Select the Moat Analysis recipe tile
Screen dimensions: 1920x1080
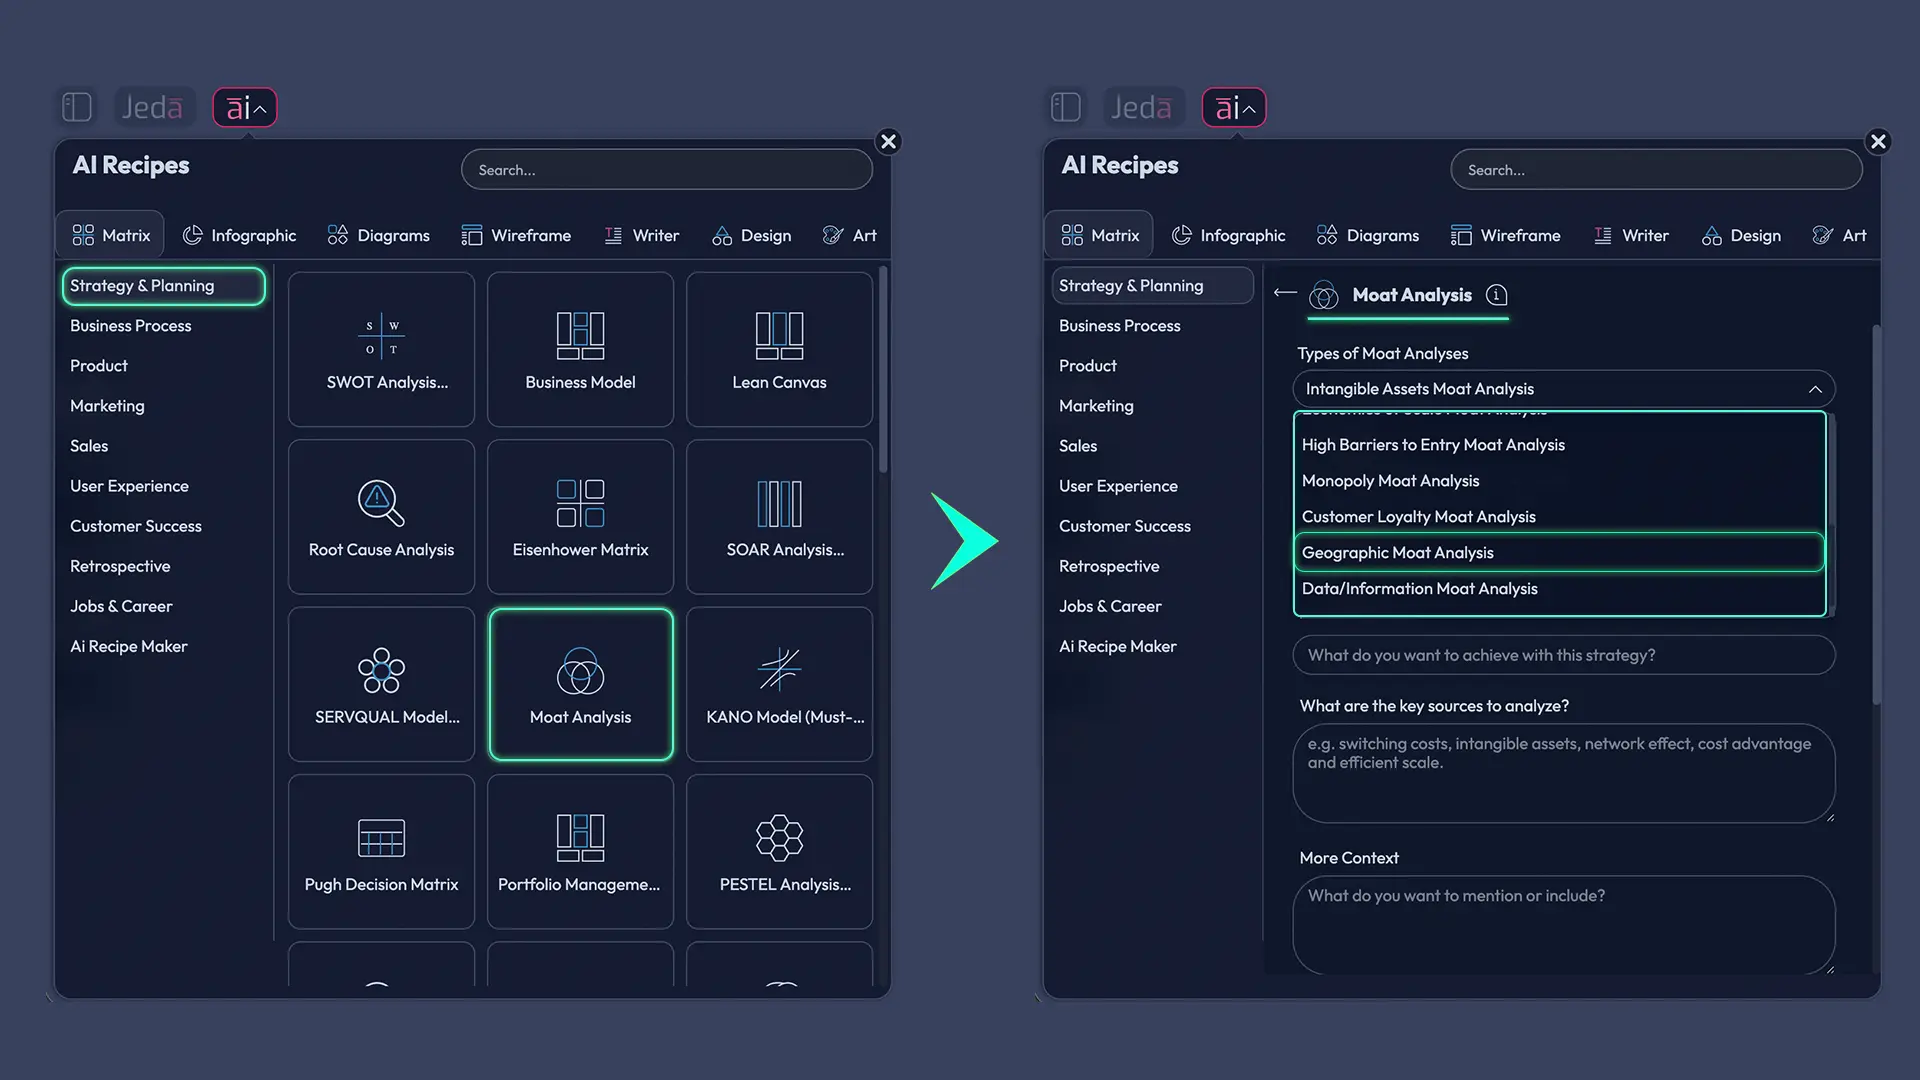tap(580, 684)
